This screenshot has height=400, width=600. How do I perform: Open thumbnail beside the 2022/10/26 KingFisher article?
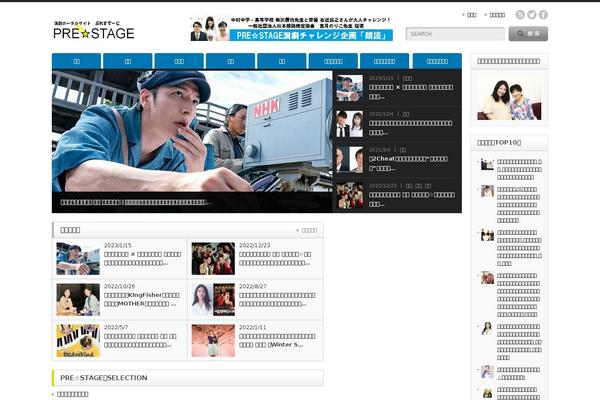coord(78,299)
